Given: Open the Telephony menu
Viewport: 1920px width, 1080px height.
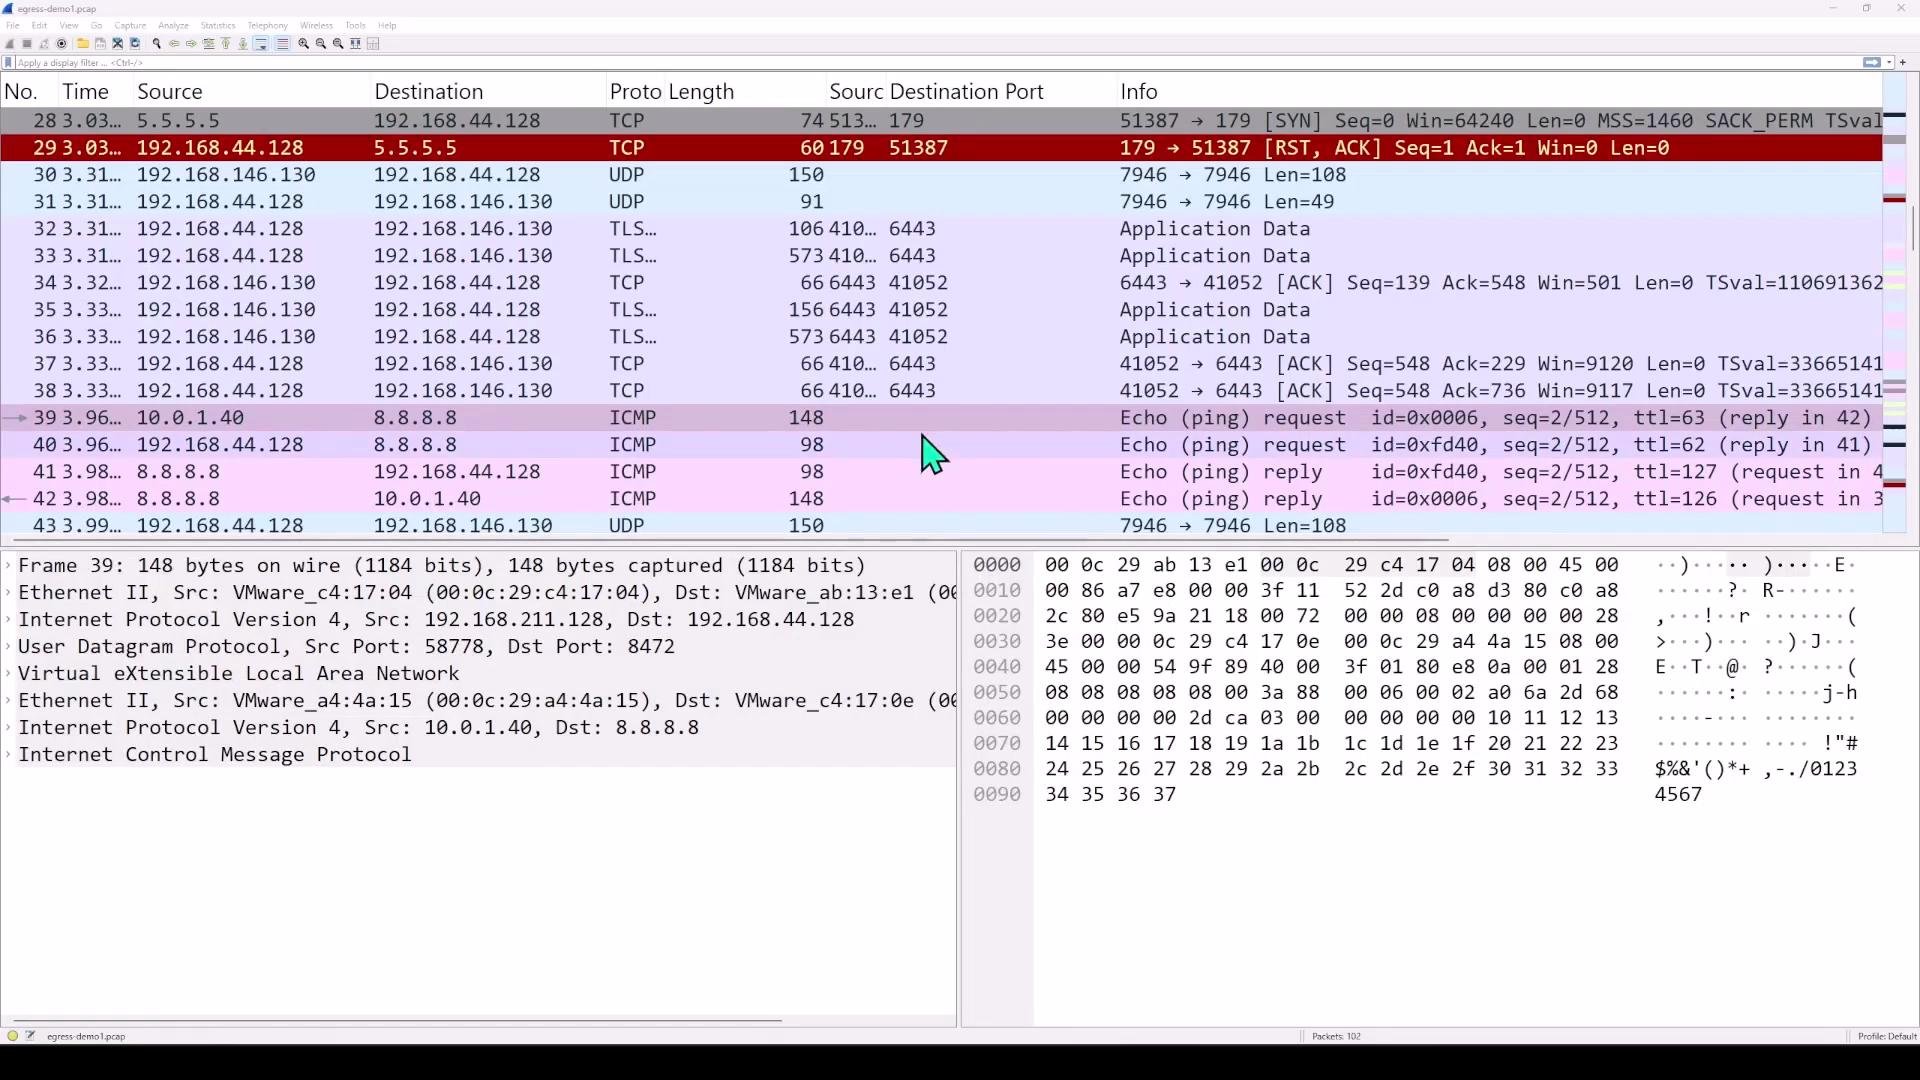Looking at the screenshot, I should [267, 25].
